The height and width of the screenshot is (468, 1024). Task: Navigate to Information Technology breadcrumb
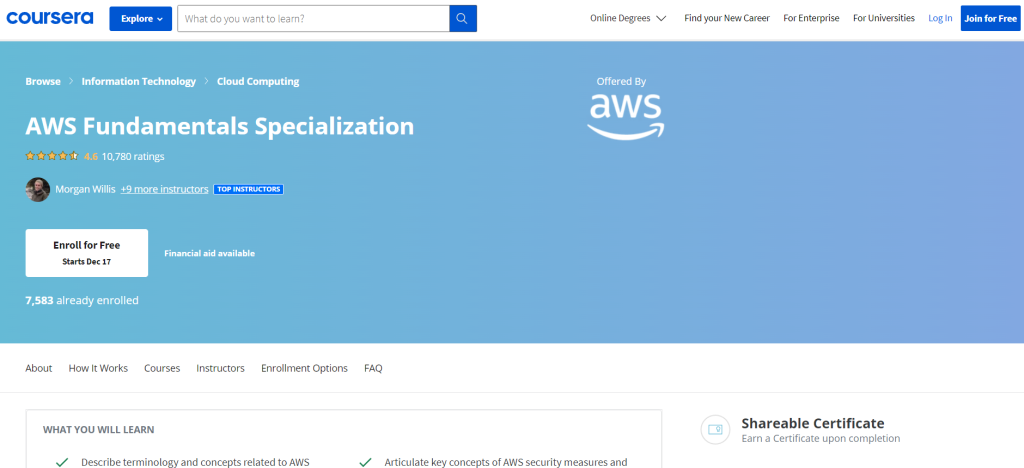(138, 81)
